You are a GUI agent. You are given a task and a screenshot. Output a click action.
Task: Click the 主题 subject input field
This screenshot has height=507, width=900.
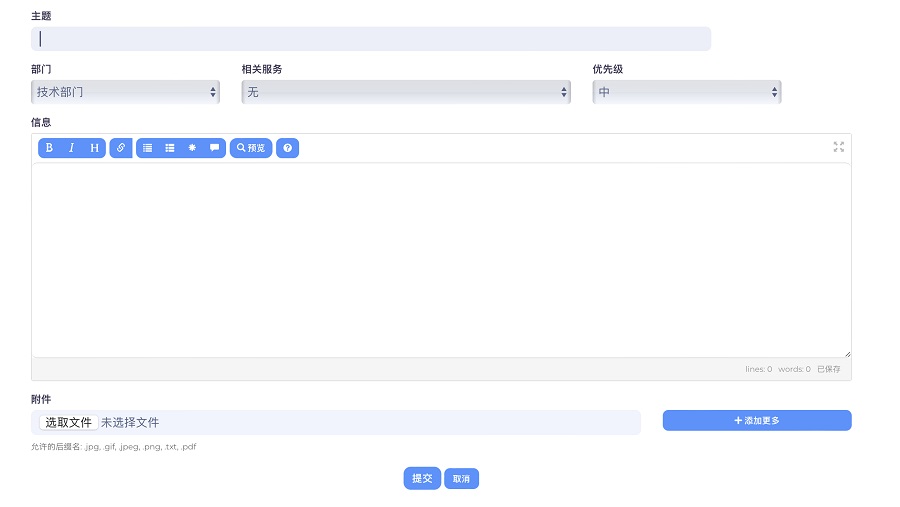click(x=371, y=38)
